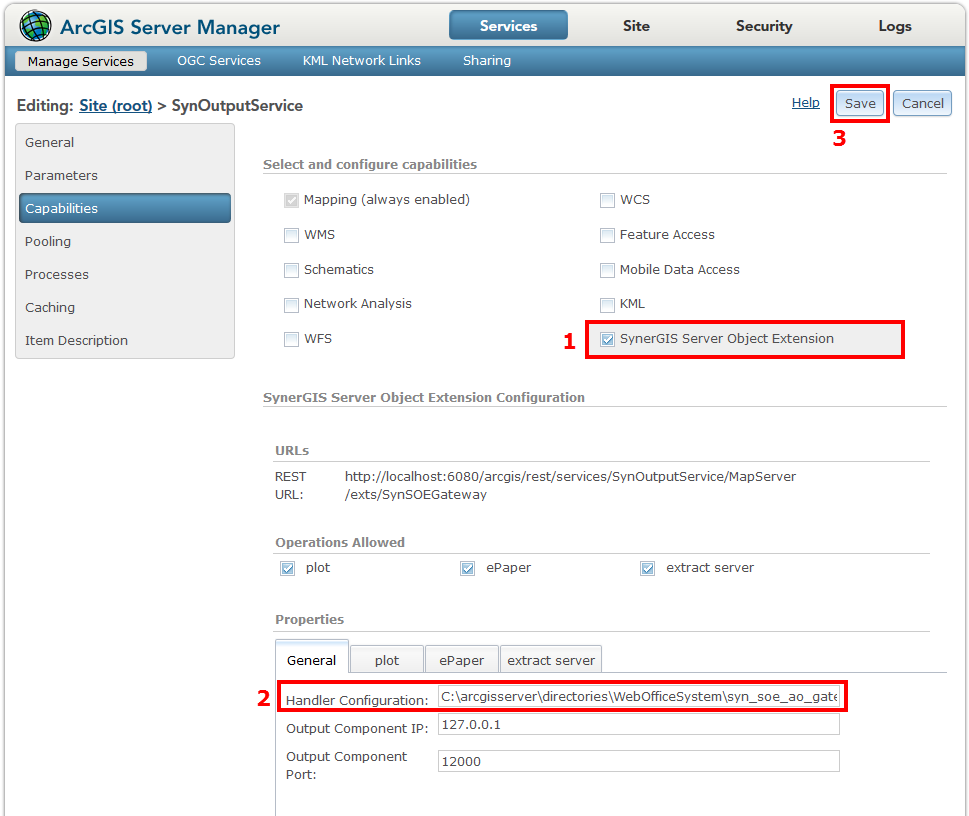The width and height of the screenshot is (969, 816).
Task: Disable the ePaper operation
Action: (x=467, y=567)
